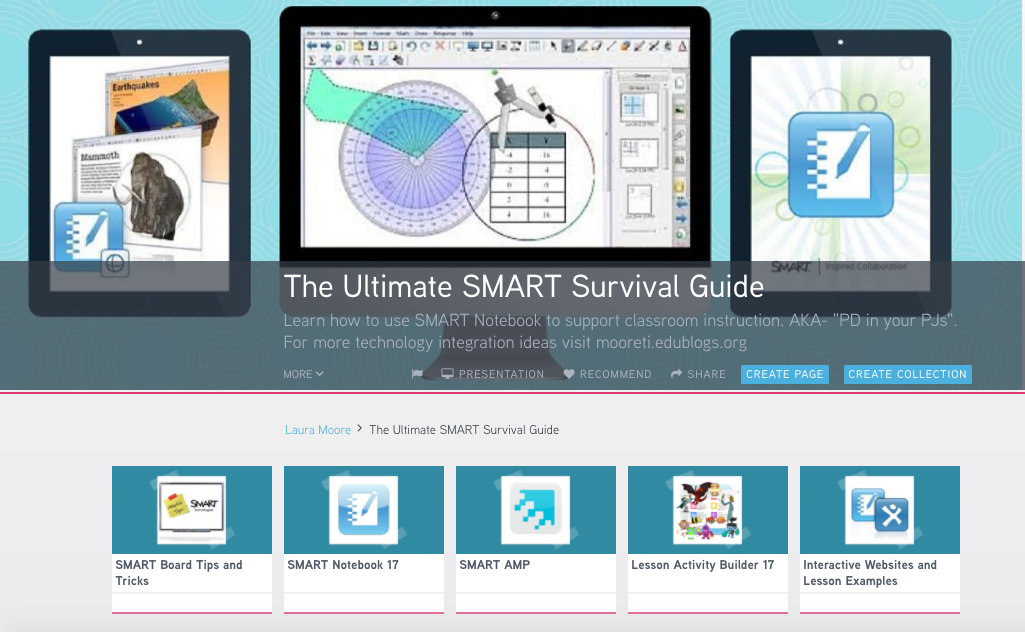This screenshot has width=1025, height=632.
Task: Recommend this page with the heart button
Action: (x=607, y=374)
